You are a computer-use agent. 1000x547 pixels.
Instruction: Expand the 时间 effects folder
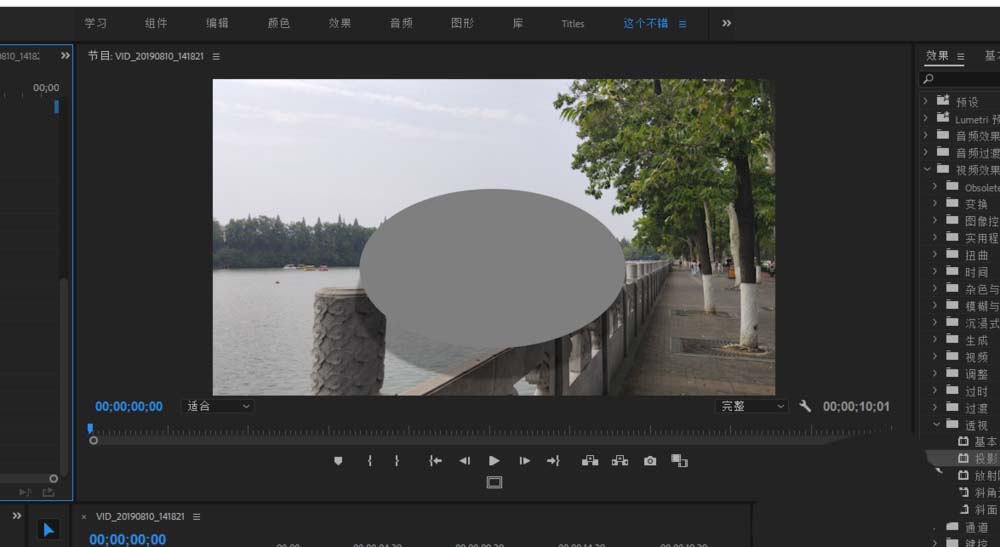coord(935,272)
